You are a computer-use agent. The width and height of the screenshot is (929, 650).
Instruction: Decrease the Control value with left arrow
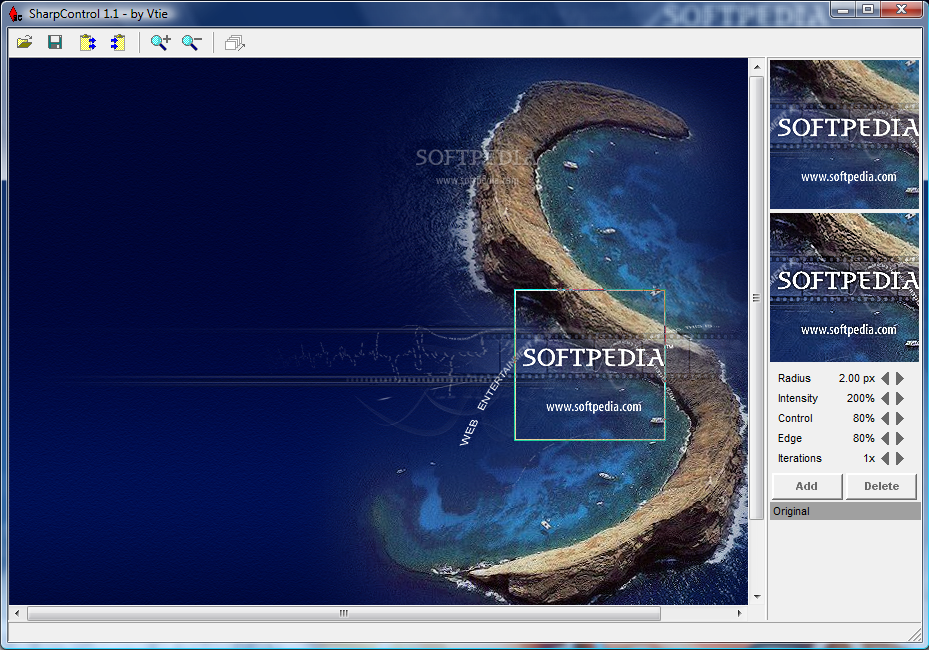pyautogui.click(x=885, y=418)
